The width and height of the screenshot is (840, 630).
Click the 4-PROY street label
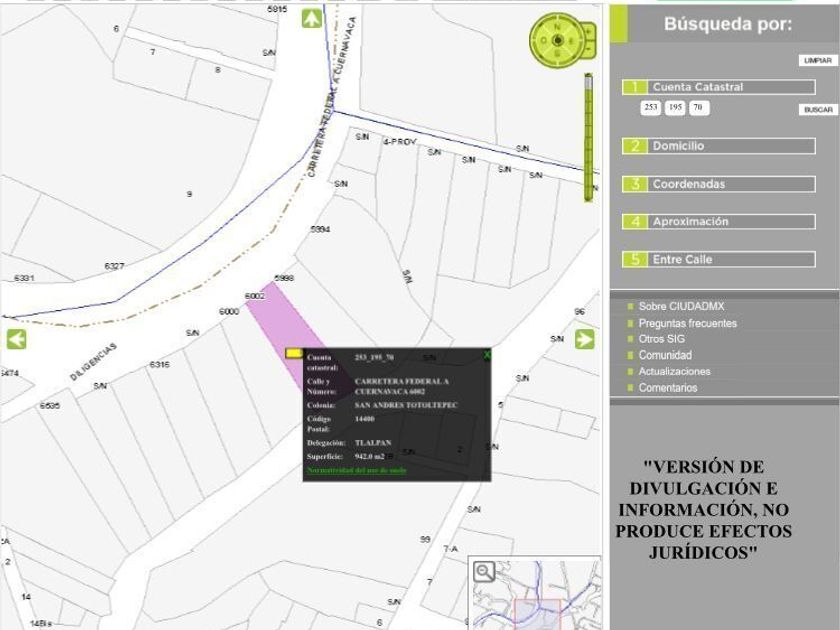click(x=400, y=141)
